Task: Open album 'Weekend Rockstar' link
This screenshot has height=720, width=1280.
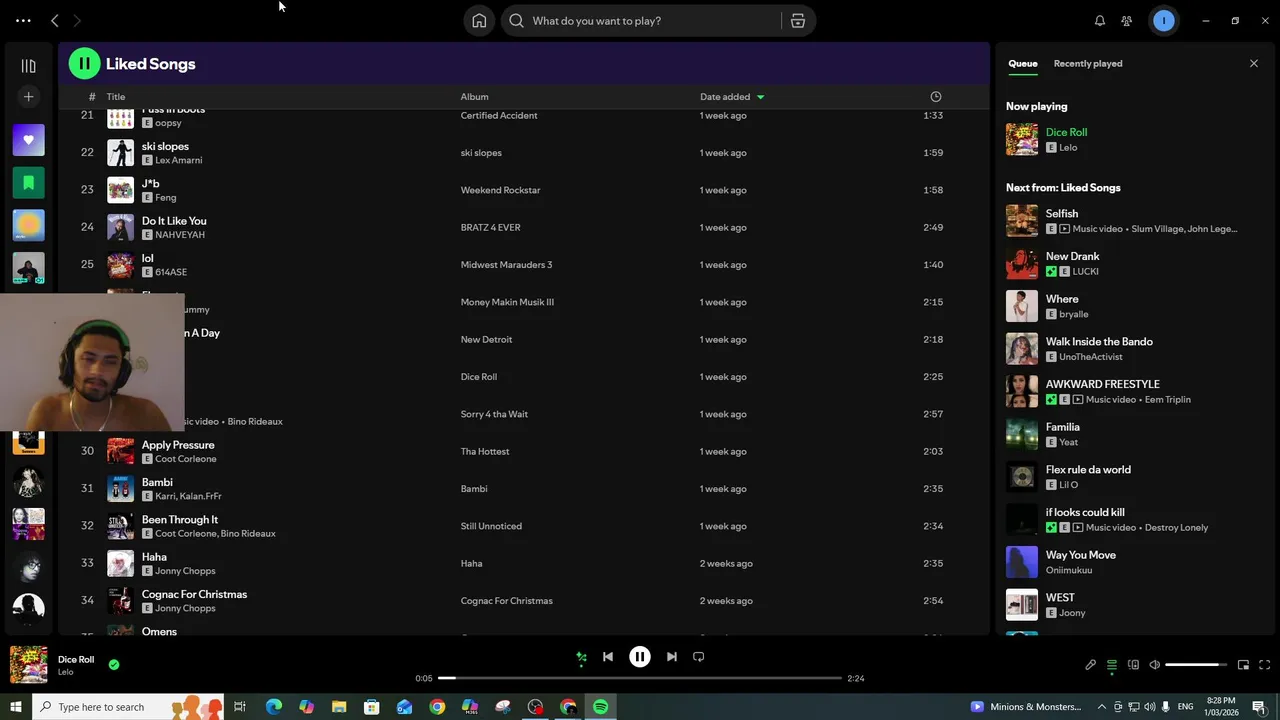Action: pyautogui.click(x=500, y=190)
